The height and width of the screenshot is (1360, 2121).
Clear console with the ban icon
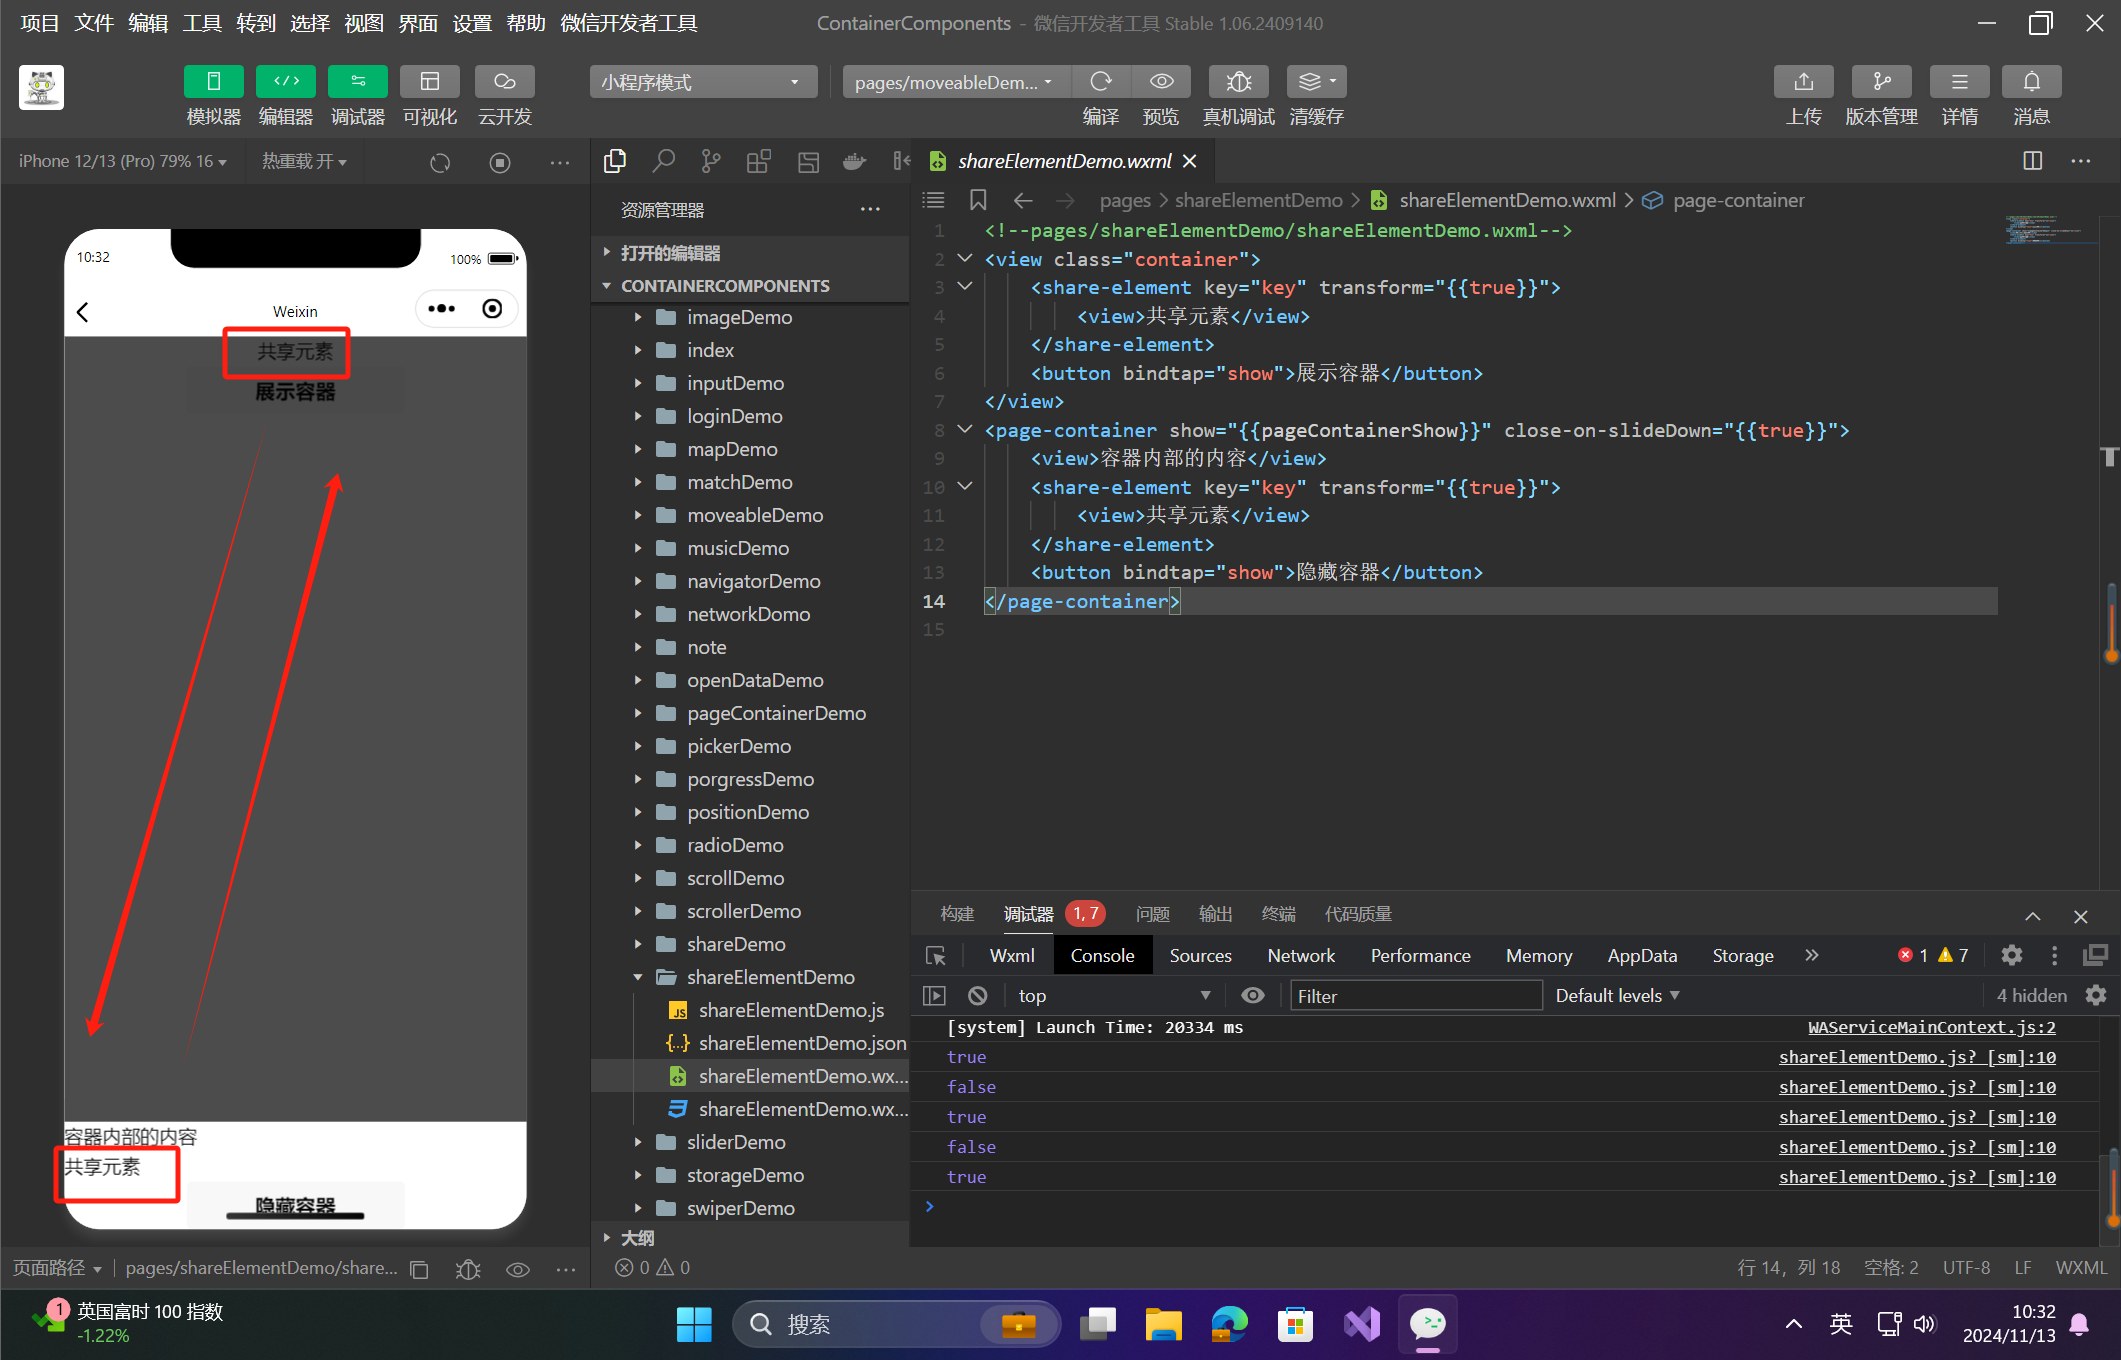tap(978, 996)
